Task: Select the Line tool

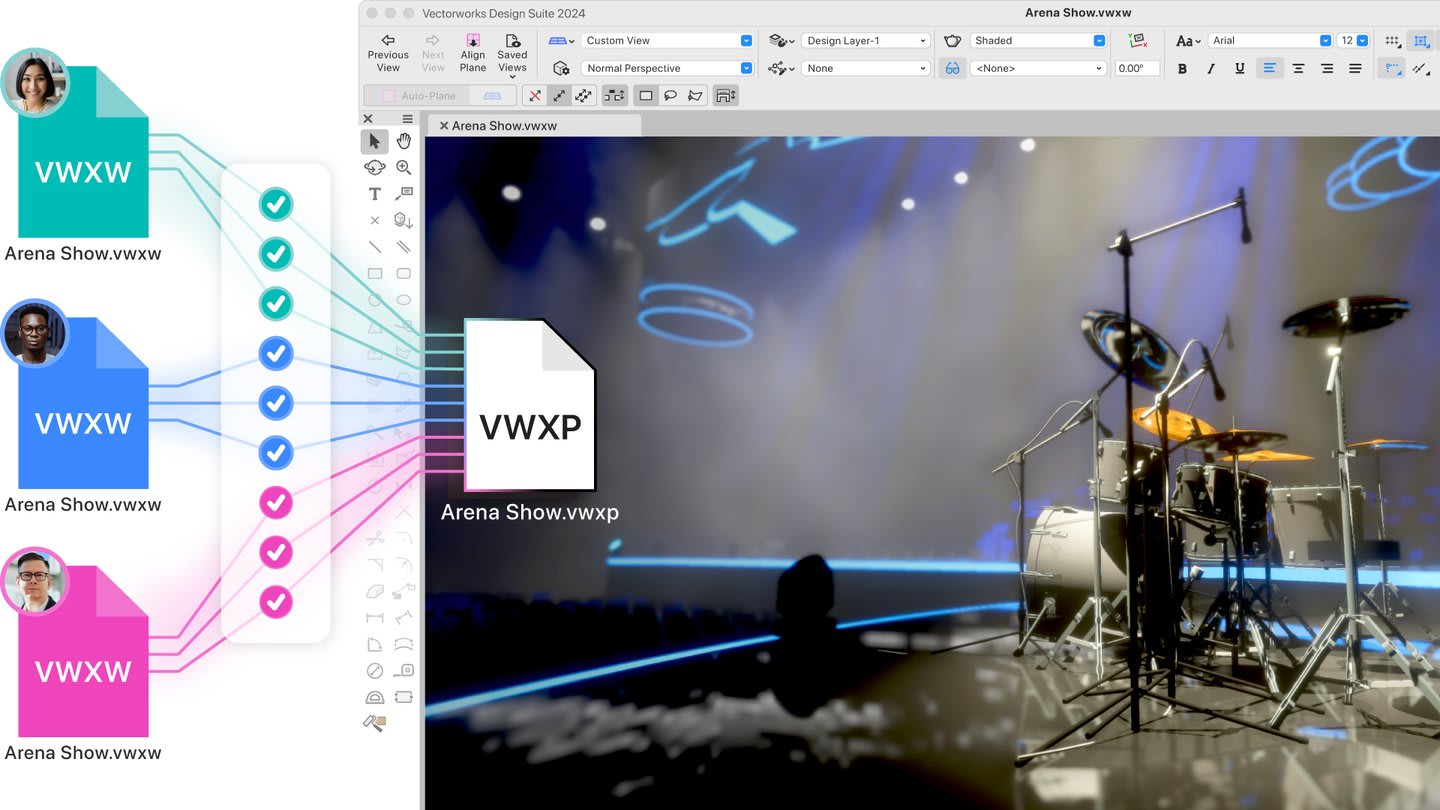Action: (375, 247)
